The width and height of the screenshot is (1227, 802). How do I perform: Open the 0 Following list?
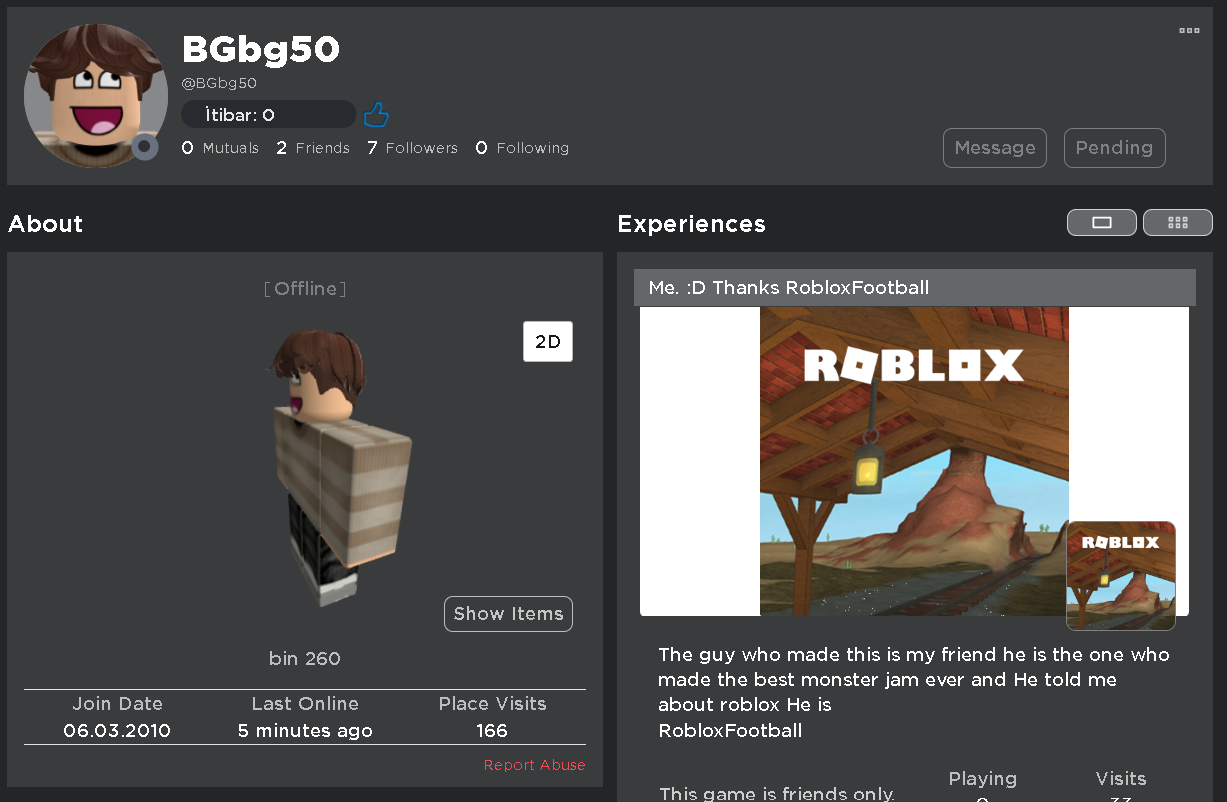click(522, 148)
